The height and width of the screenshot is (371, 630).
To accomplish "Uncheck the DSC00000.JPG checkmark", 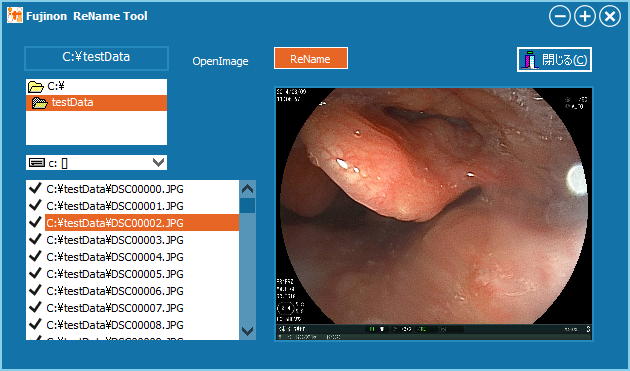I will tap(36, 188).
